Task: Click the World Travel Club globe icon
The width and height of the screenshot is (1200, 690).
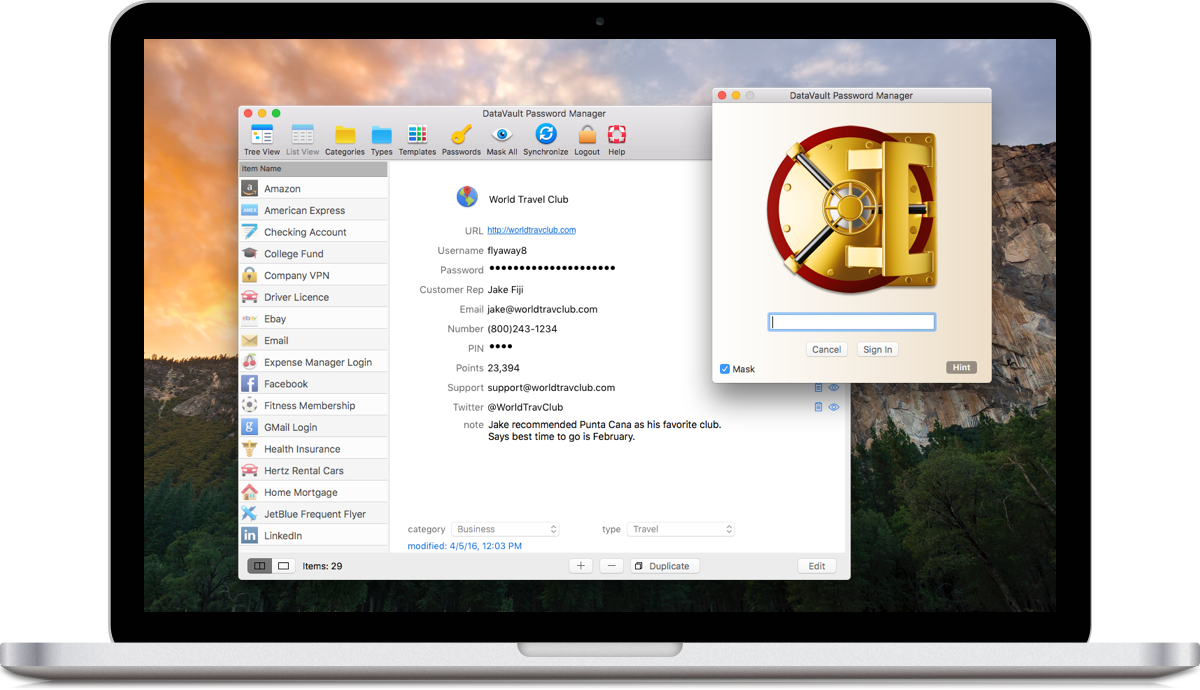Action: 467,197
